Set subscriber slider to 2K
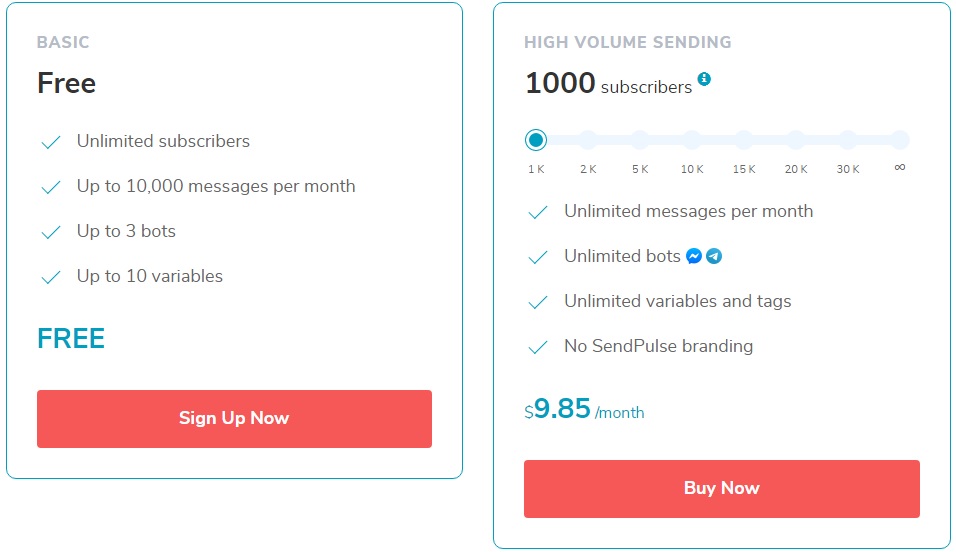Viewport: 956px width, 552px height. (x=588, y=140)
